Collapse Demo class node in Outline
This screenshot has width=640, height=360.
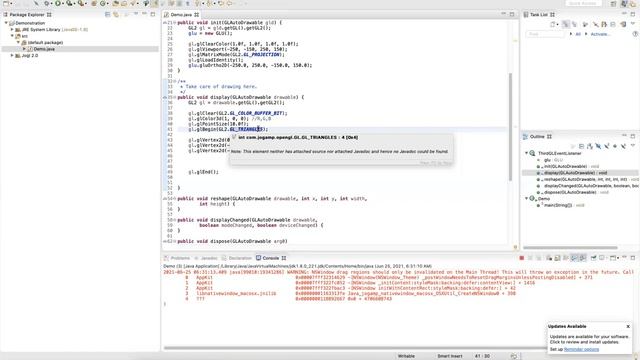coord(527,198)
